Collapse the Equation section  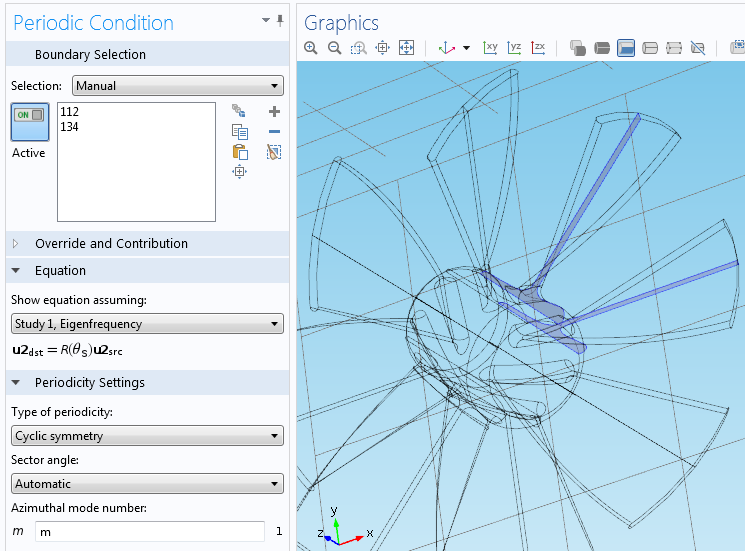tap(16, 271)
